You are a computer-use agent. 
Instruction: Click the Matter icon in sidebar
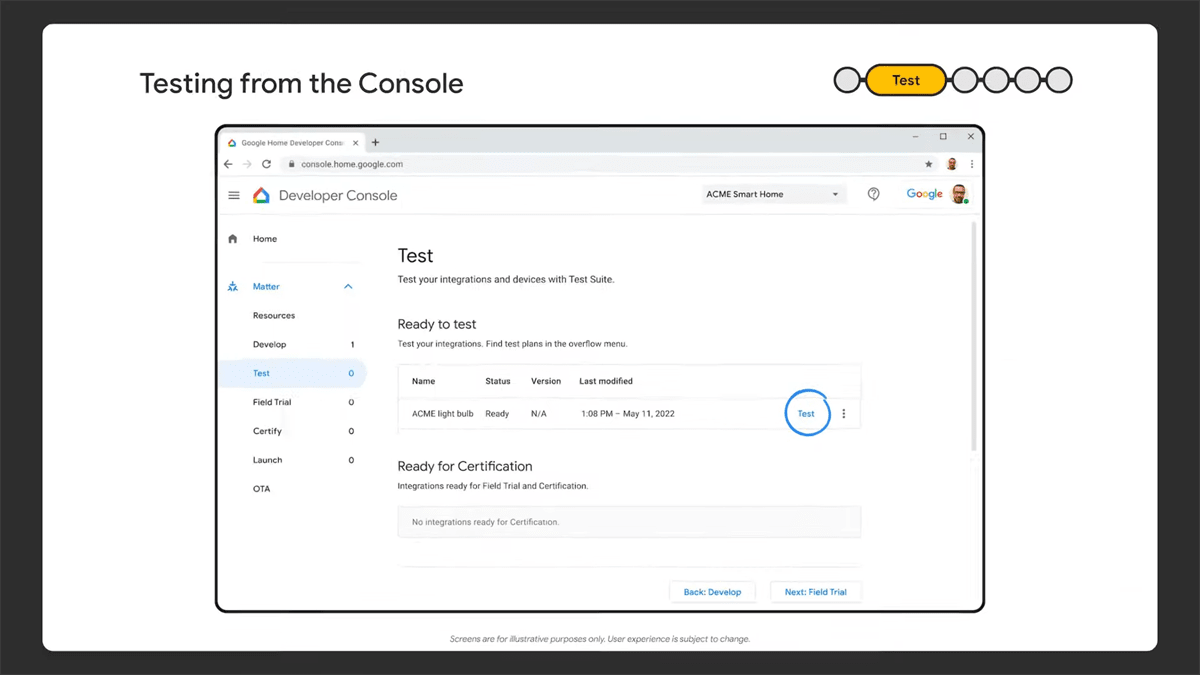[x=233, y=287]
